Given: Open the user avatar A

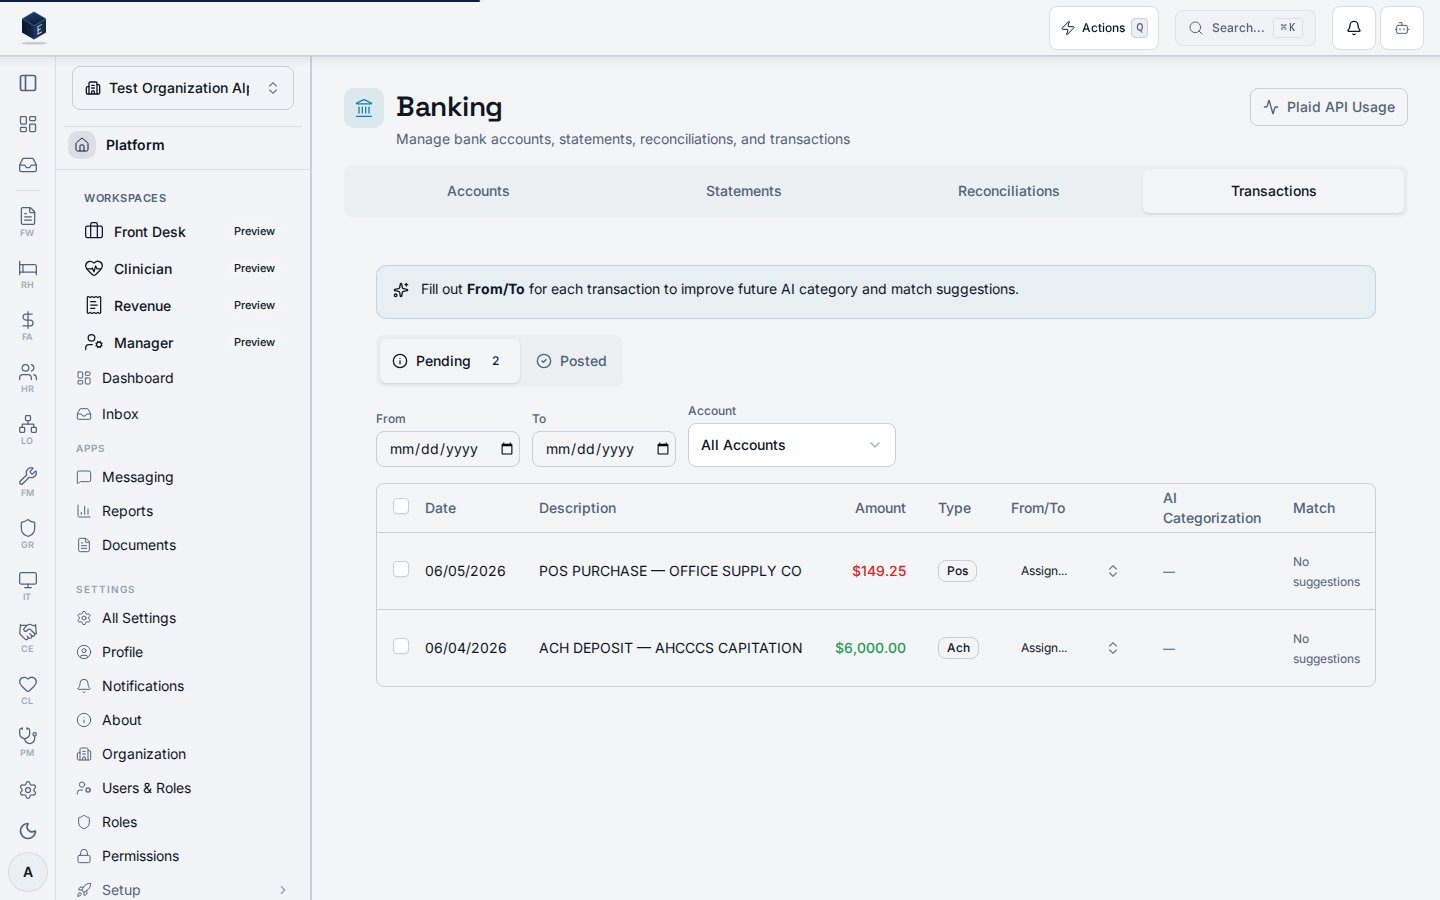Looking at the screenshot, I should pos(28,872).
